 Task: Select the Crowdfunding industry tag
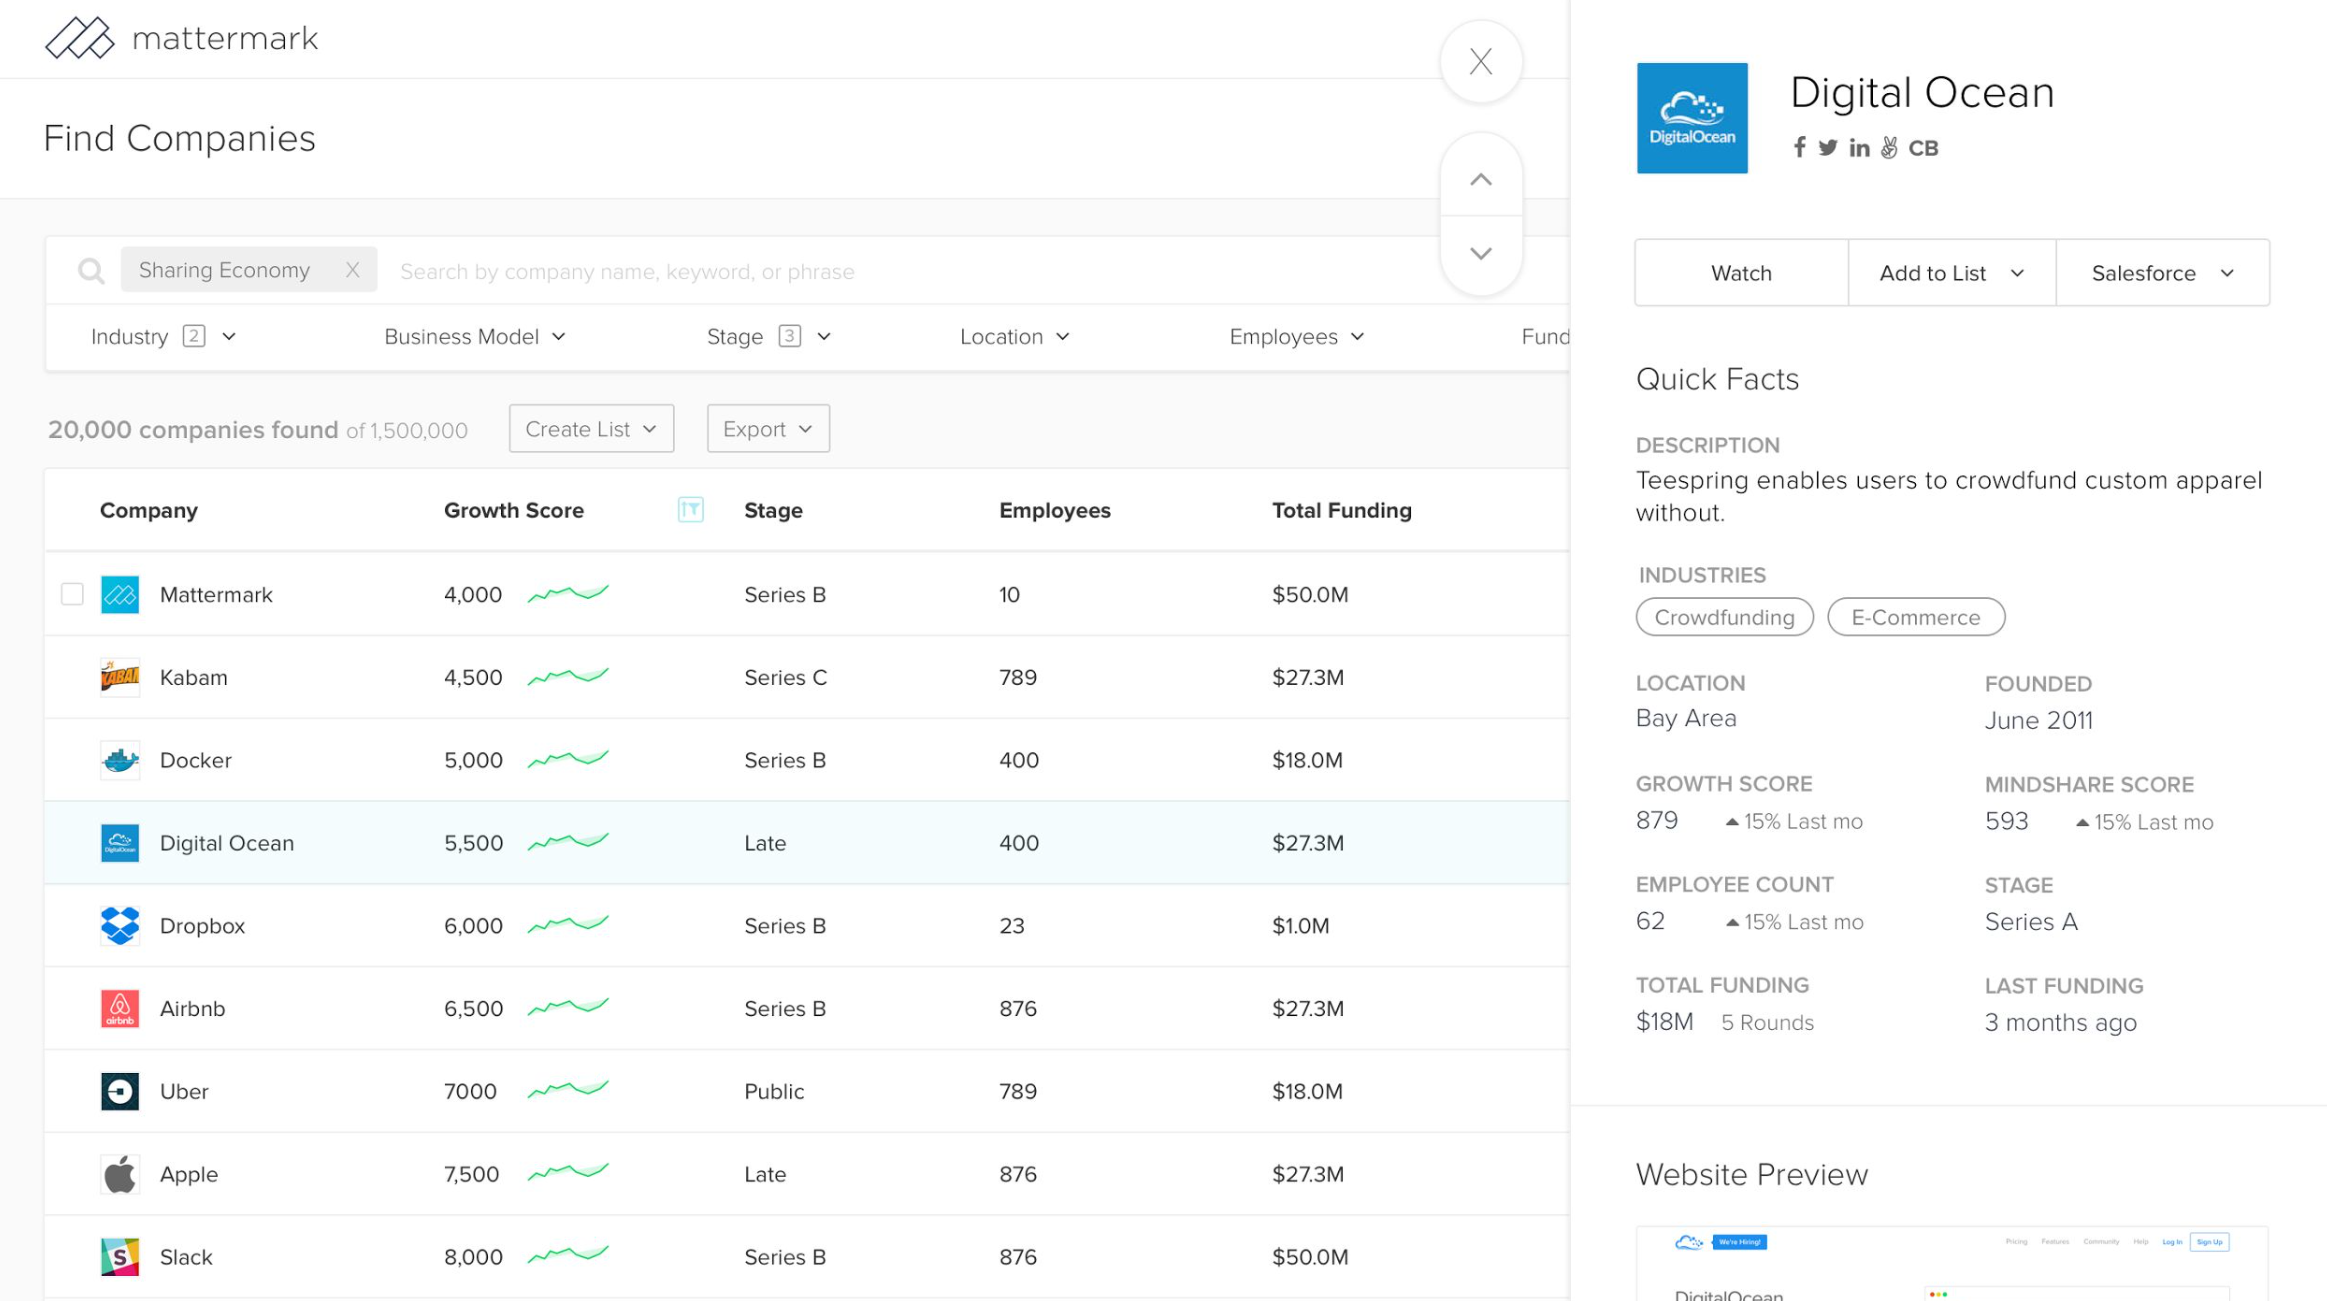tap(1724, 617)
